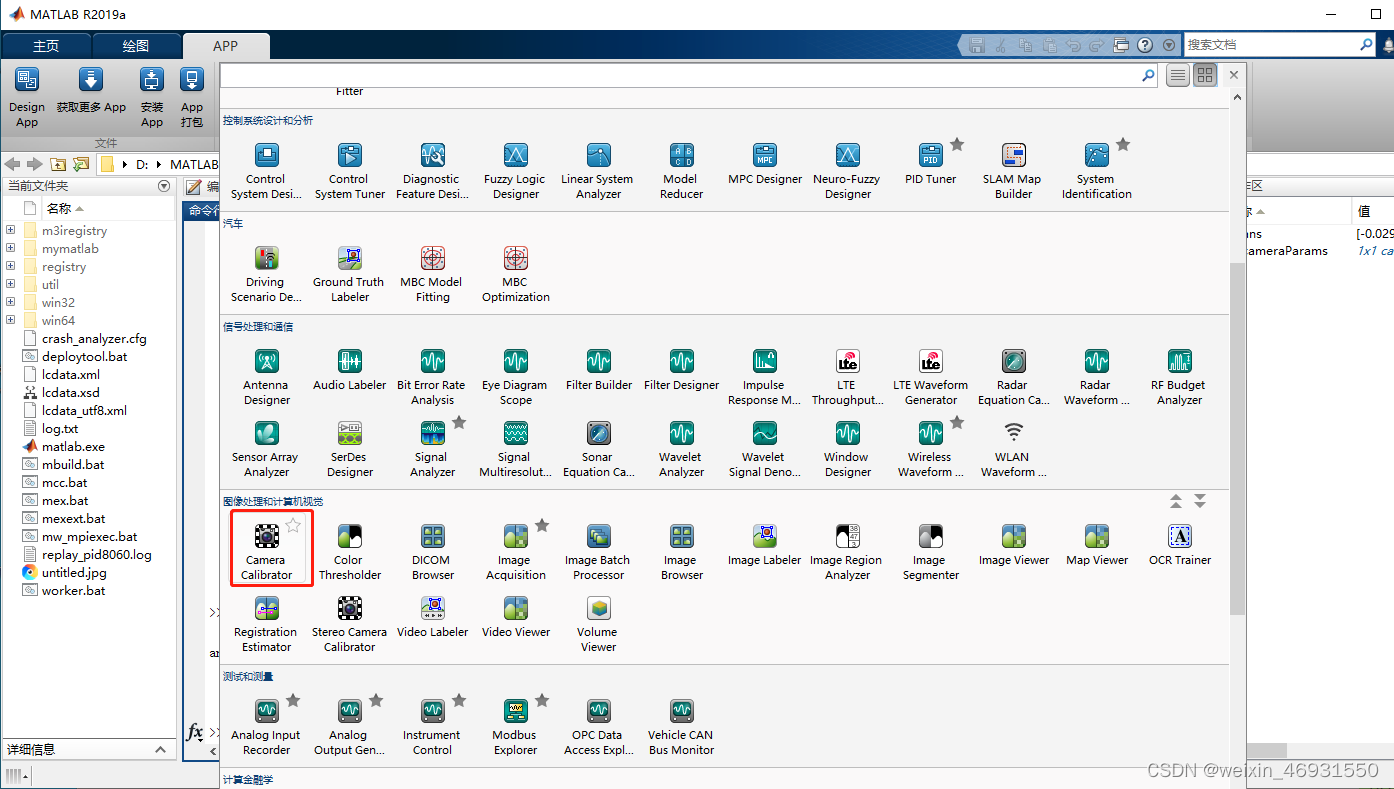Toggle the Image Acquisition favorite star

542,526
